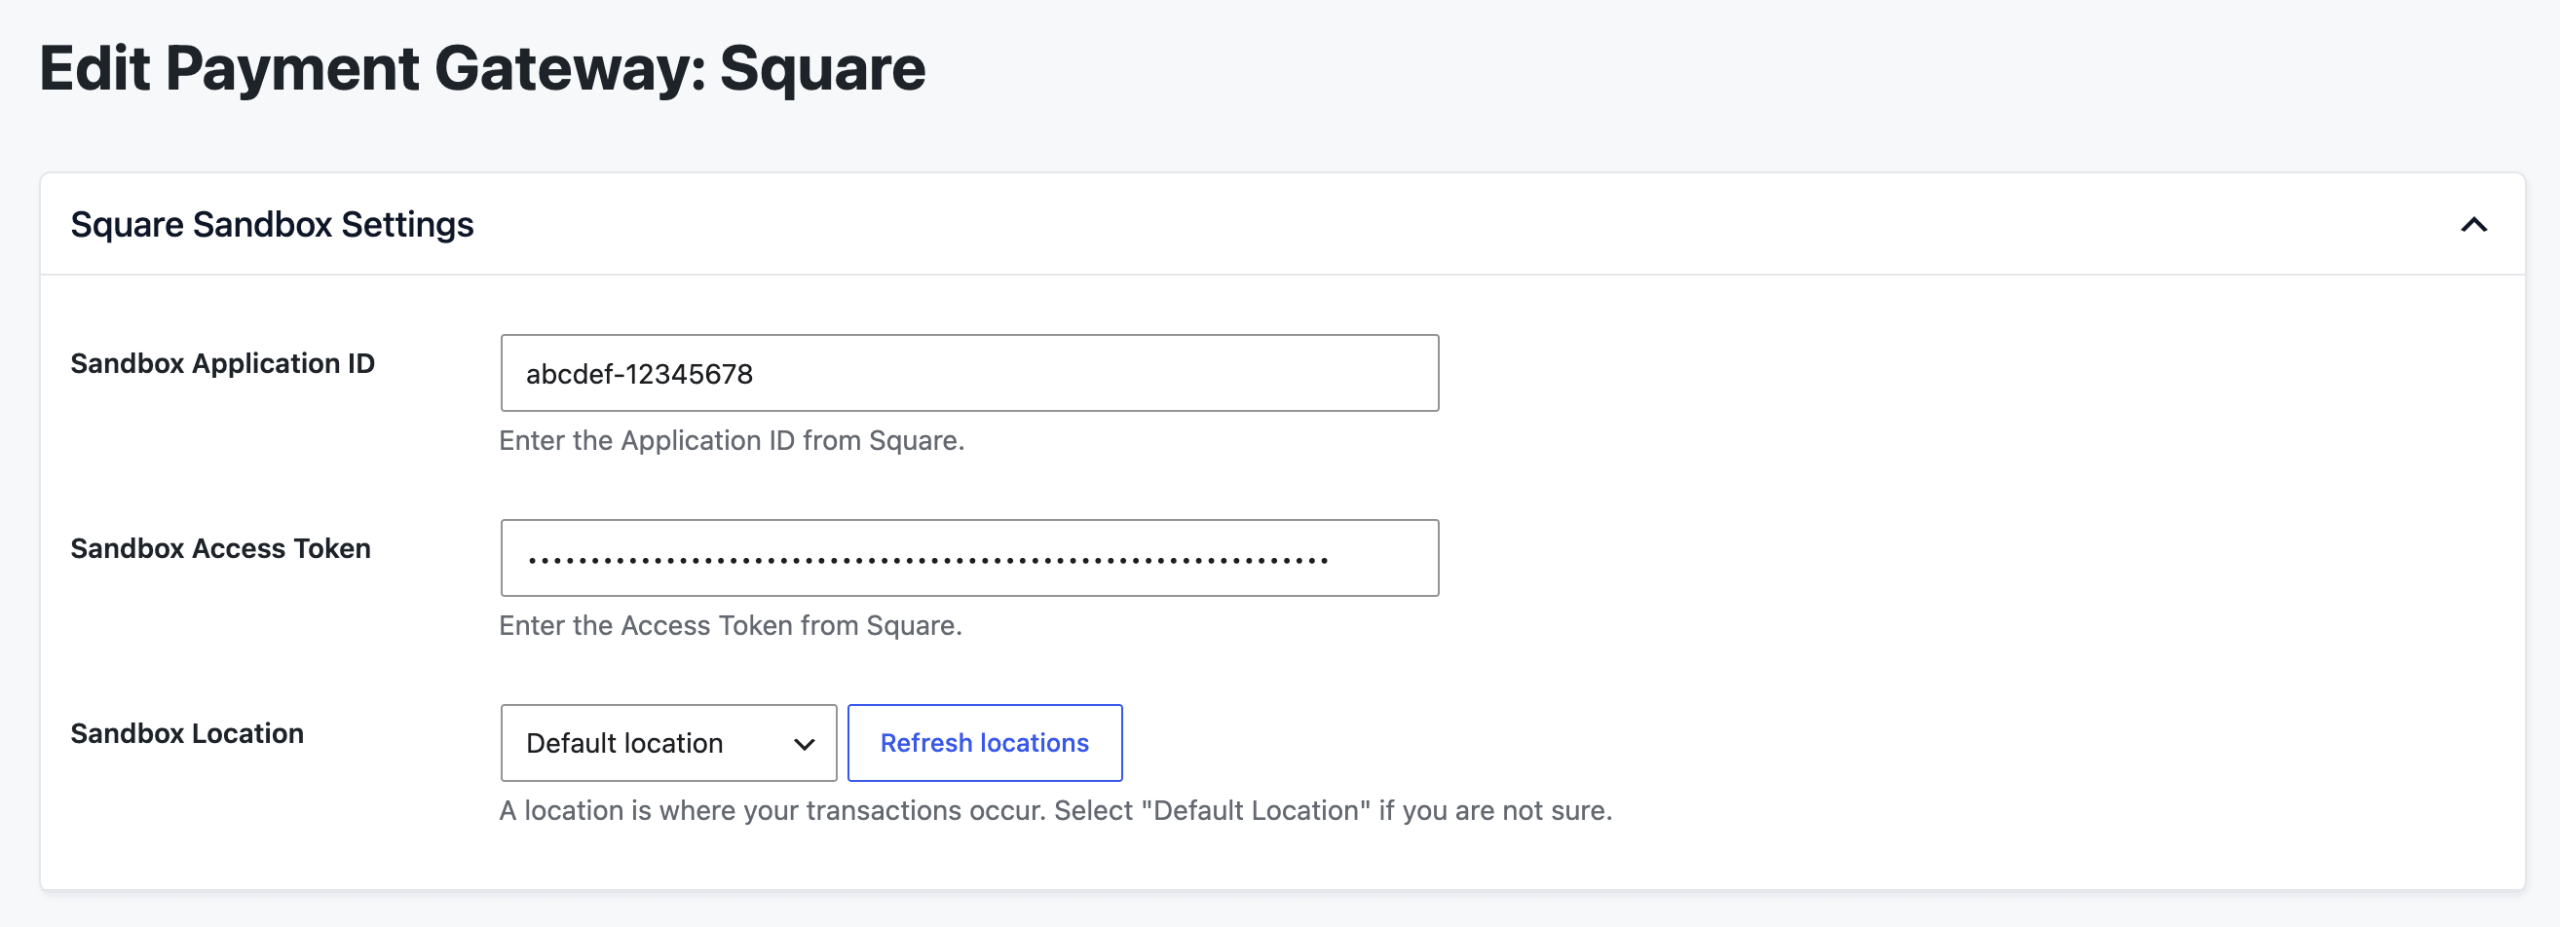2560x927 pixels.
Task: Focus the Sandbox Access Token field
Action: pyautogui.click(x=969, y=558)
